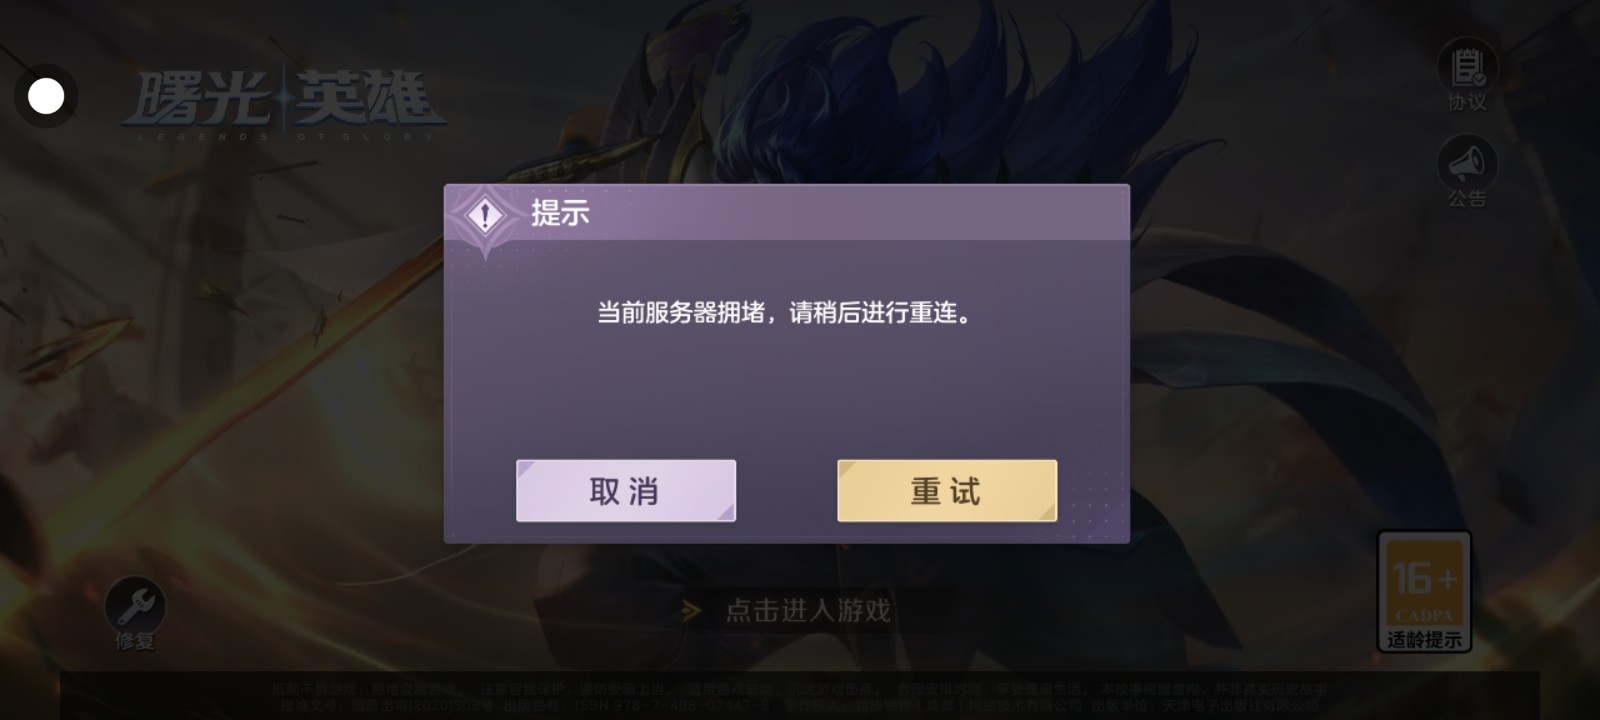This screenshot has width=1600, height=720.
Task: Click the CADPA text on the rating badge
Action: [1424, 615]
